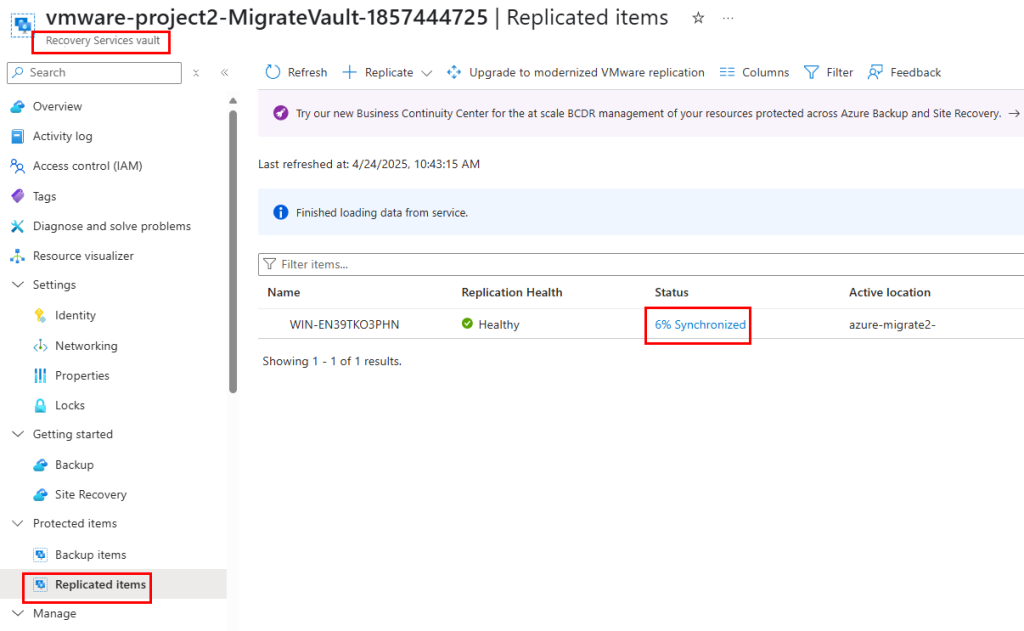
Task: Click the Feedback icon in the toolbar
Action: 875,73
